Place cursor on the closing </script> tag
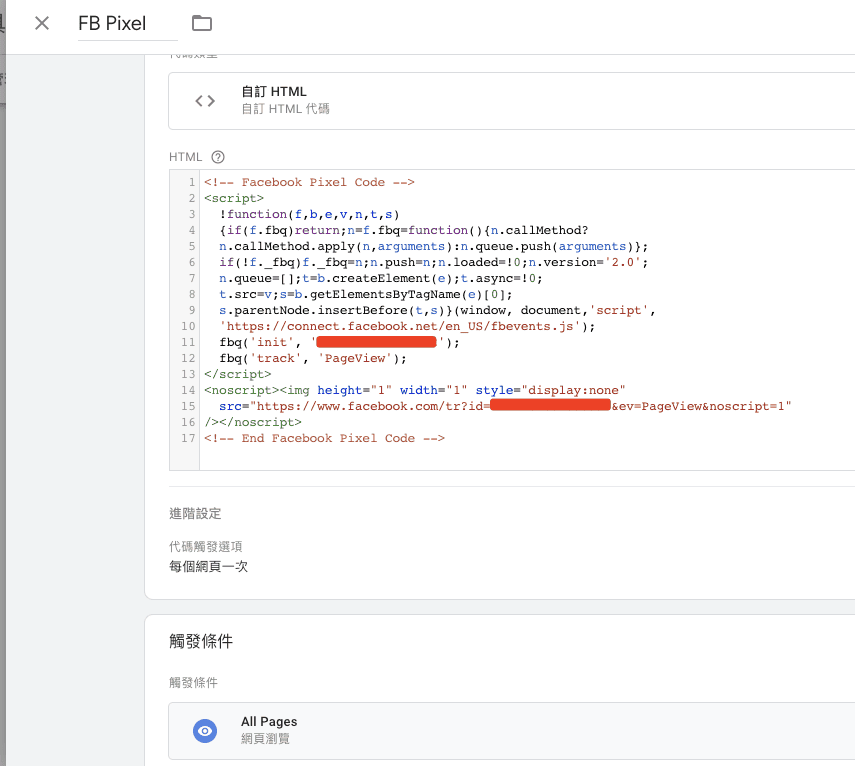 [237, 374]
